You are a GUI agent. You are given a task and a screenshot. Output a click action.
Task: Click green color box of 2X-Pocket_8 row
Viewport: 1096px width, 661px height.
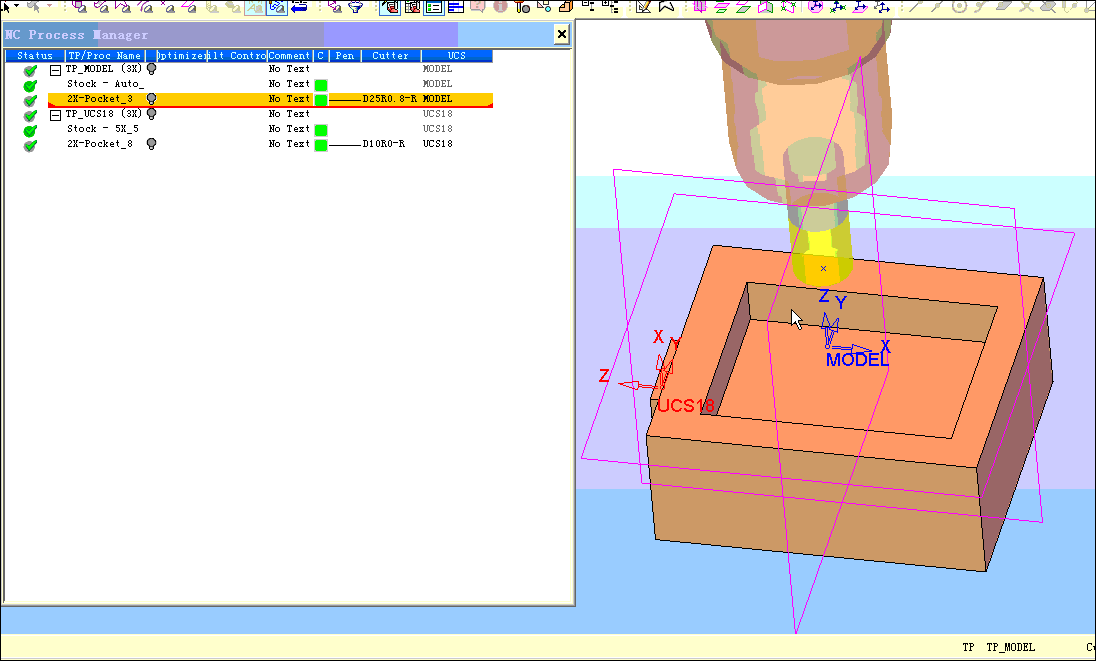321,145
